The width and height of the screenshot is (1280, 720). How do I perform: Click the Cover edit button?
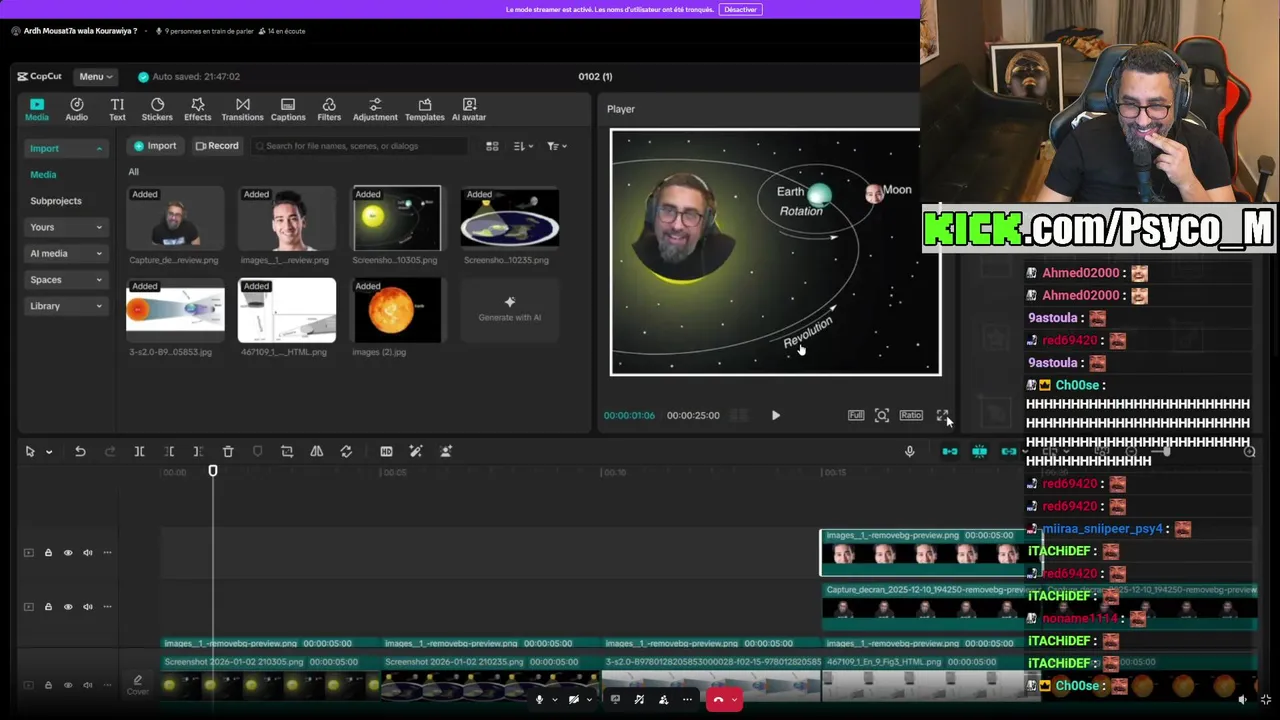click(x=138, y=685)
